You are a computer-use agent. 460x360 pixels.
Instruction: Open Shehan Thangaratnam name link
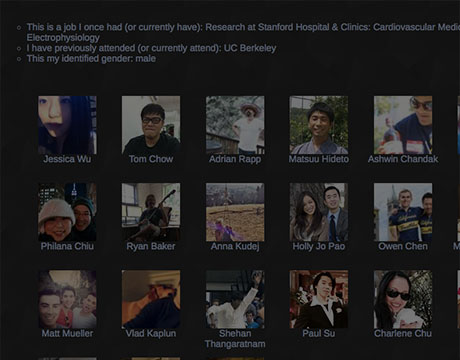click(235, 339)
